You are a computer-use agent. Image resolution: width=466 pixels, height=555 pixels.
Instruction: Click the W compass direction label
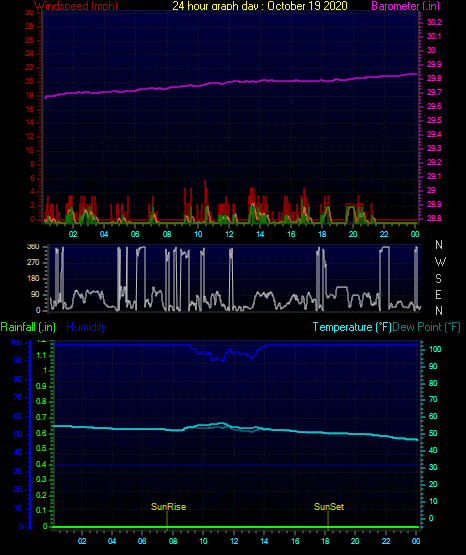pos(440,262)
